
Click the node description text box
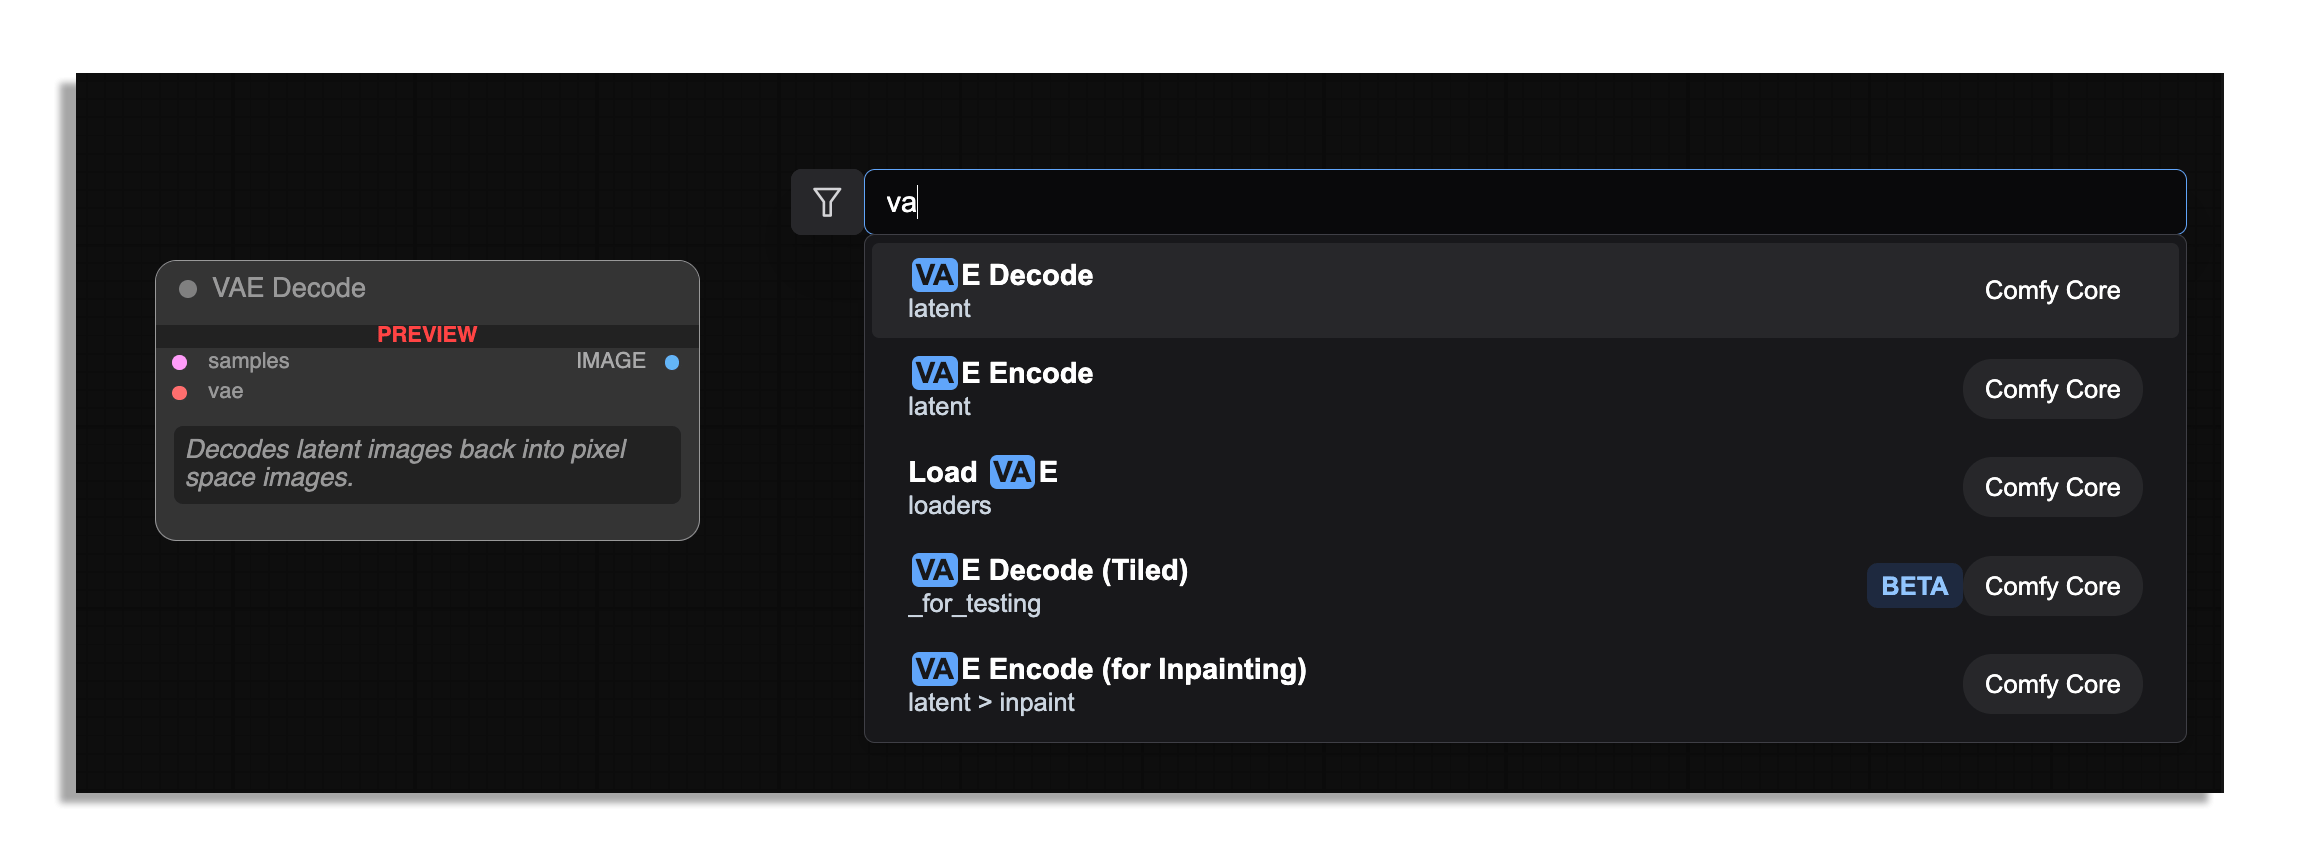[x=427, y=464]
